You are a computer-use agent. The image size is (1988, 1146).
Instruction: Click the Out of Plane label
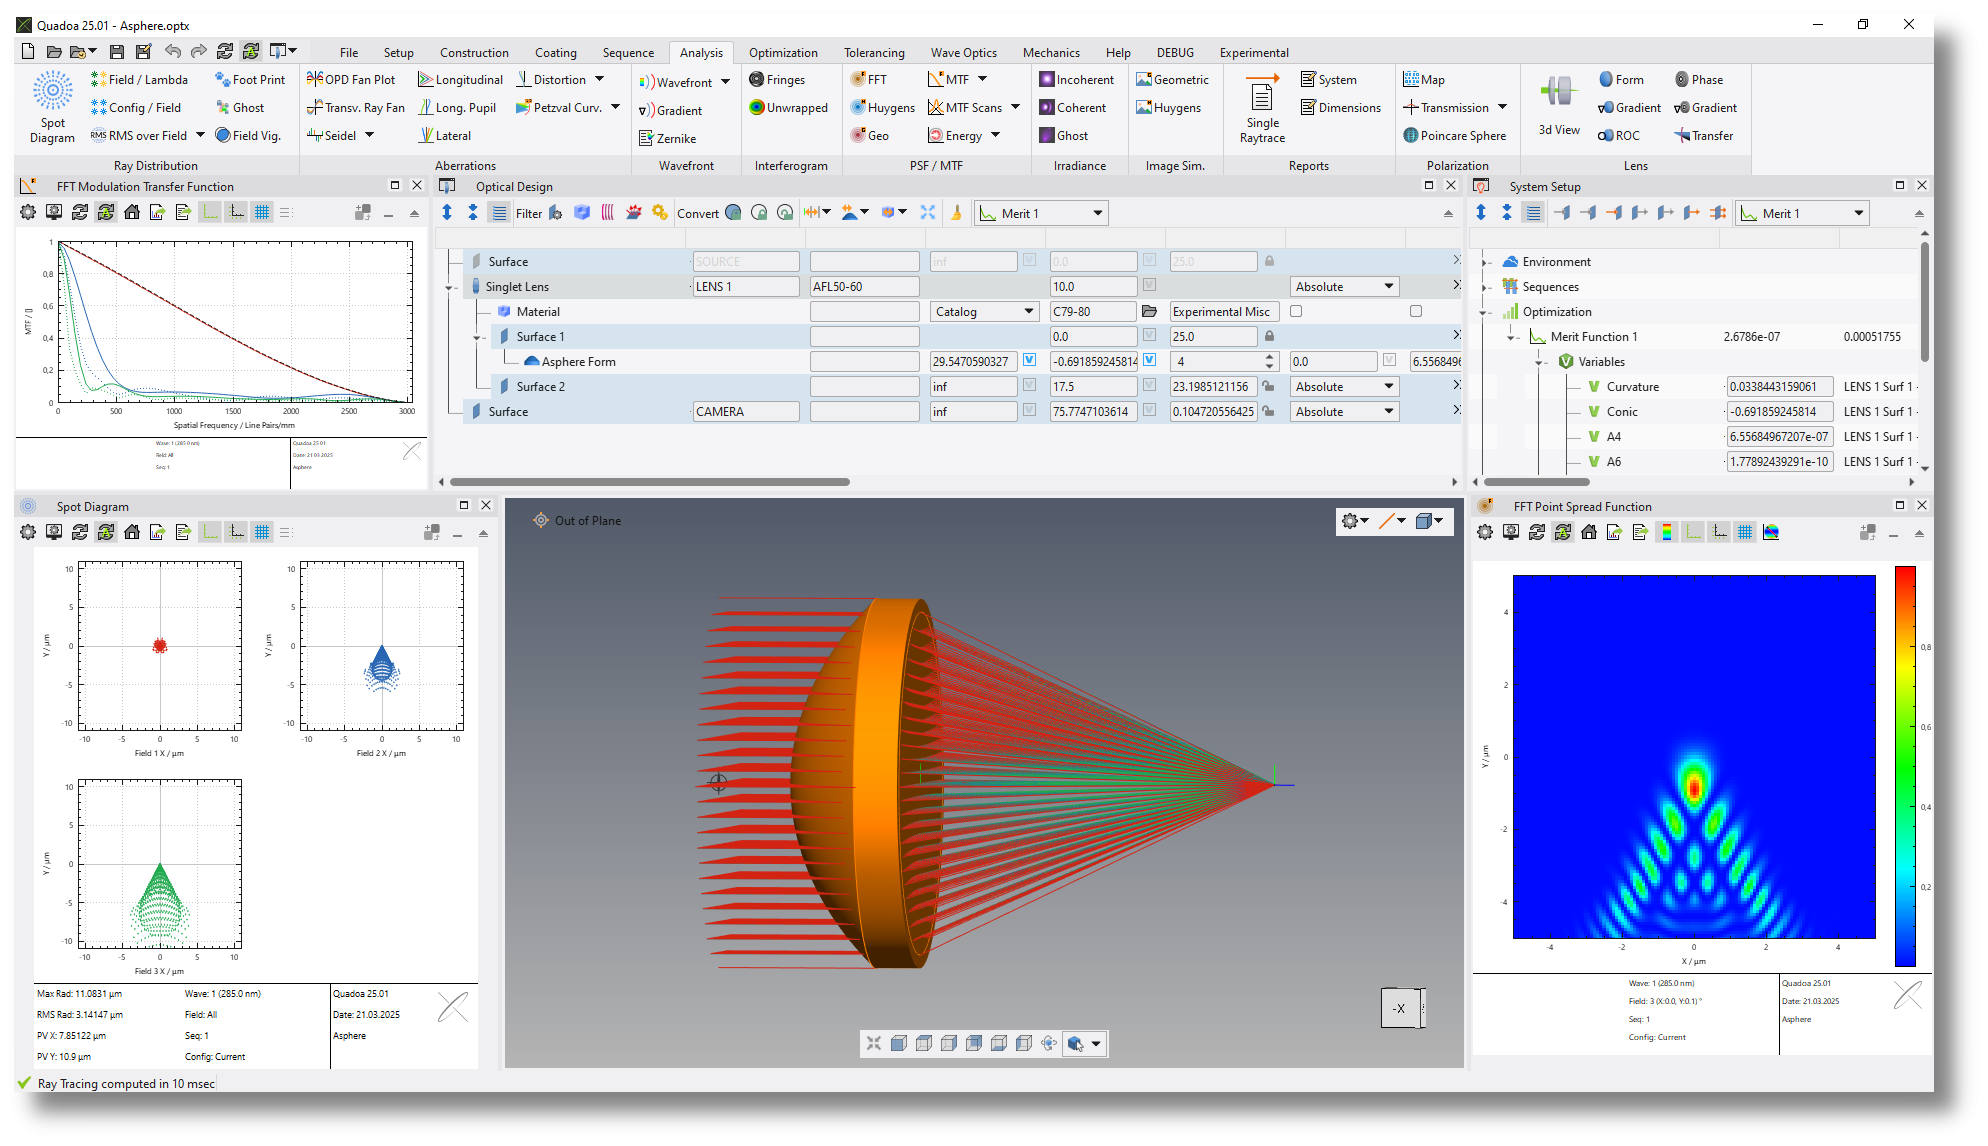pyautogui.click(x=588, y=520)
